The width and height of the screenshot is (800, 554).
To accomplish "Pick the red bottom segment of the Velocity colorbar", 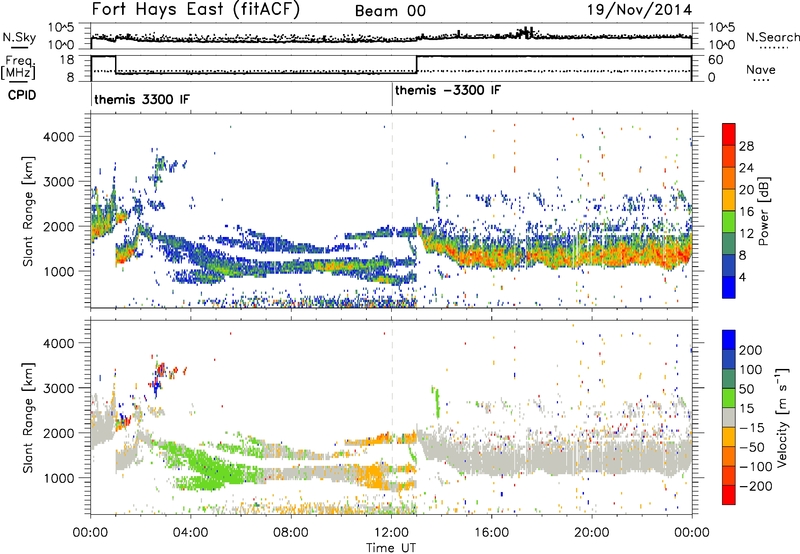I will 729,495.
